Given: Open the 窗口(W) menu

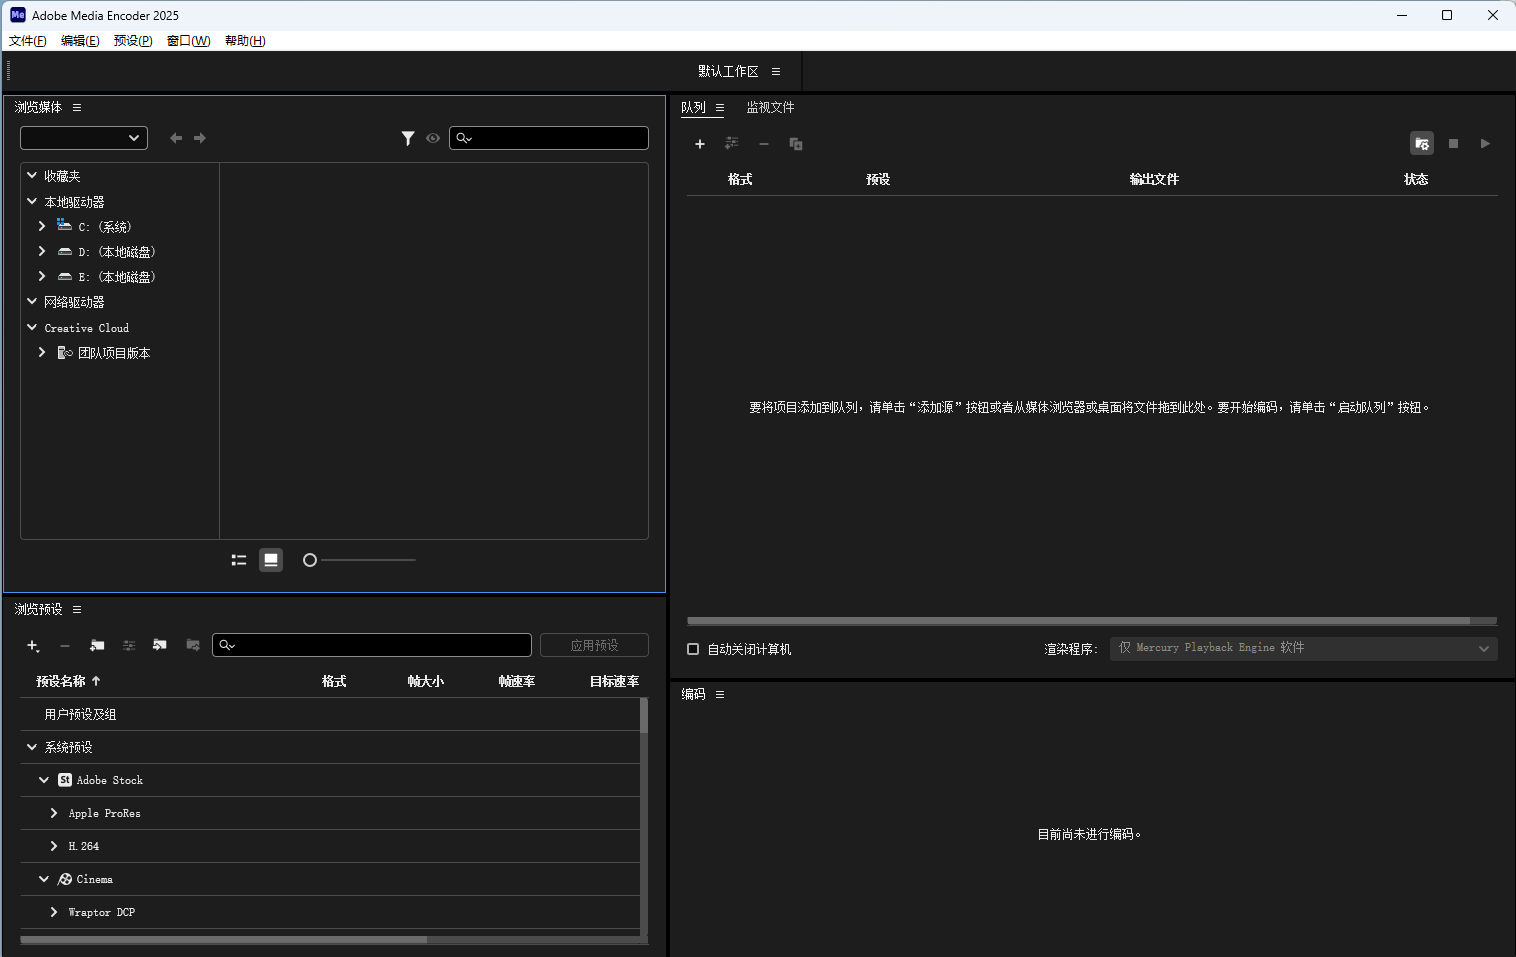Looking at the screenshot, I should tap(189, 41).
